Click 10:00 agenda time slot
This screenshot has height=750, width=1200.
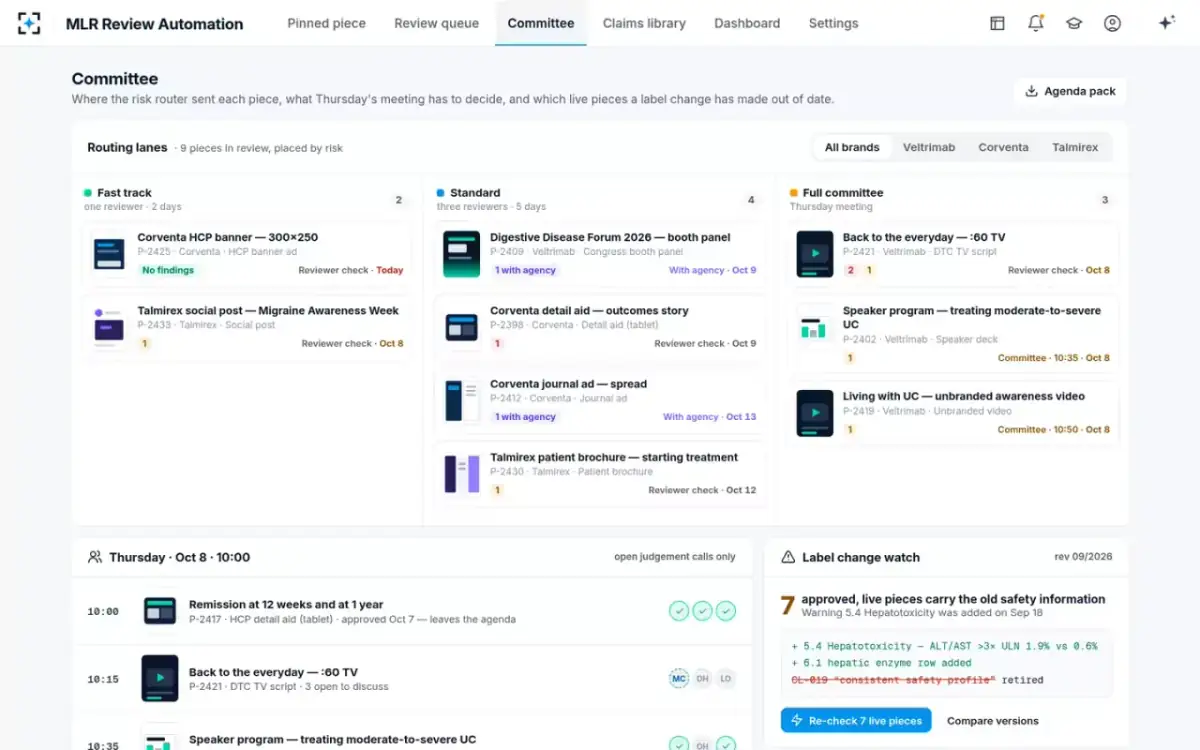(x=103, y=611)
